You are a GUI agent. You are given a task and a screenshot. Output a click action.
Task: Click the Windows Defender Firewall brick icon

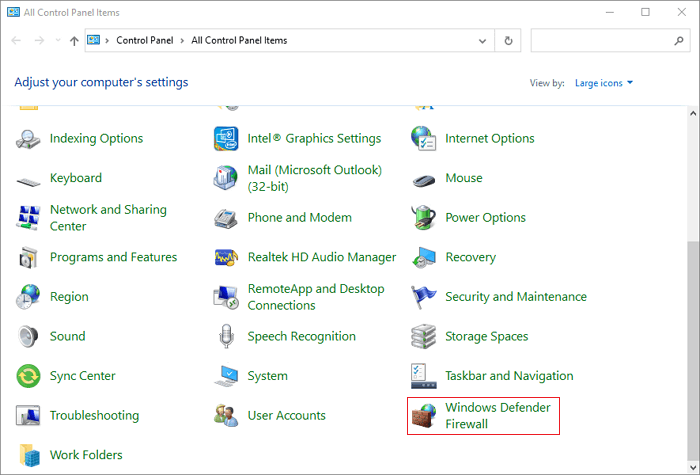click(423, 416)
